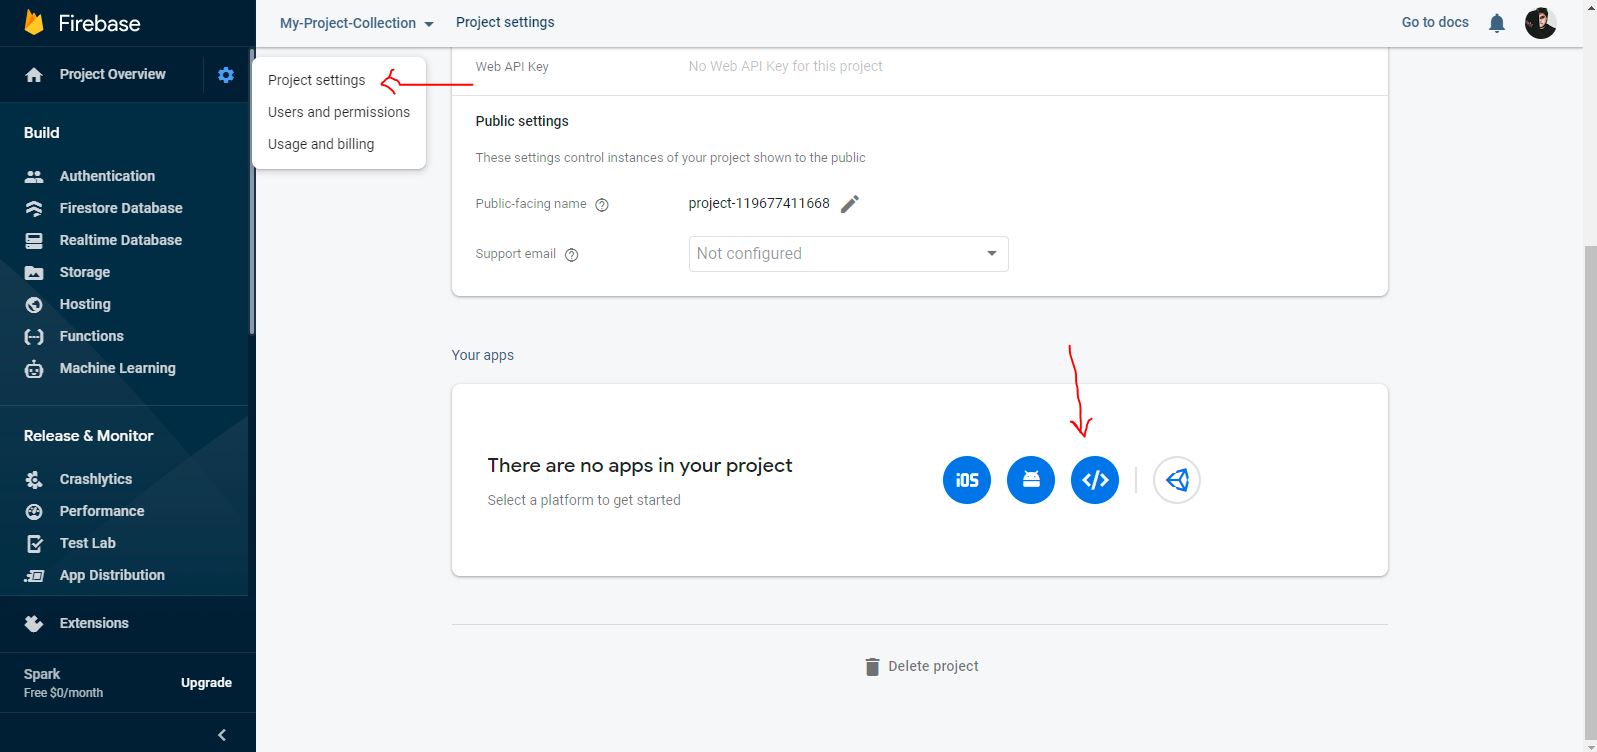Click the Public settings heading
The image size is (1597, 752).
522,121
